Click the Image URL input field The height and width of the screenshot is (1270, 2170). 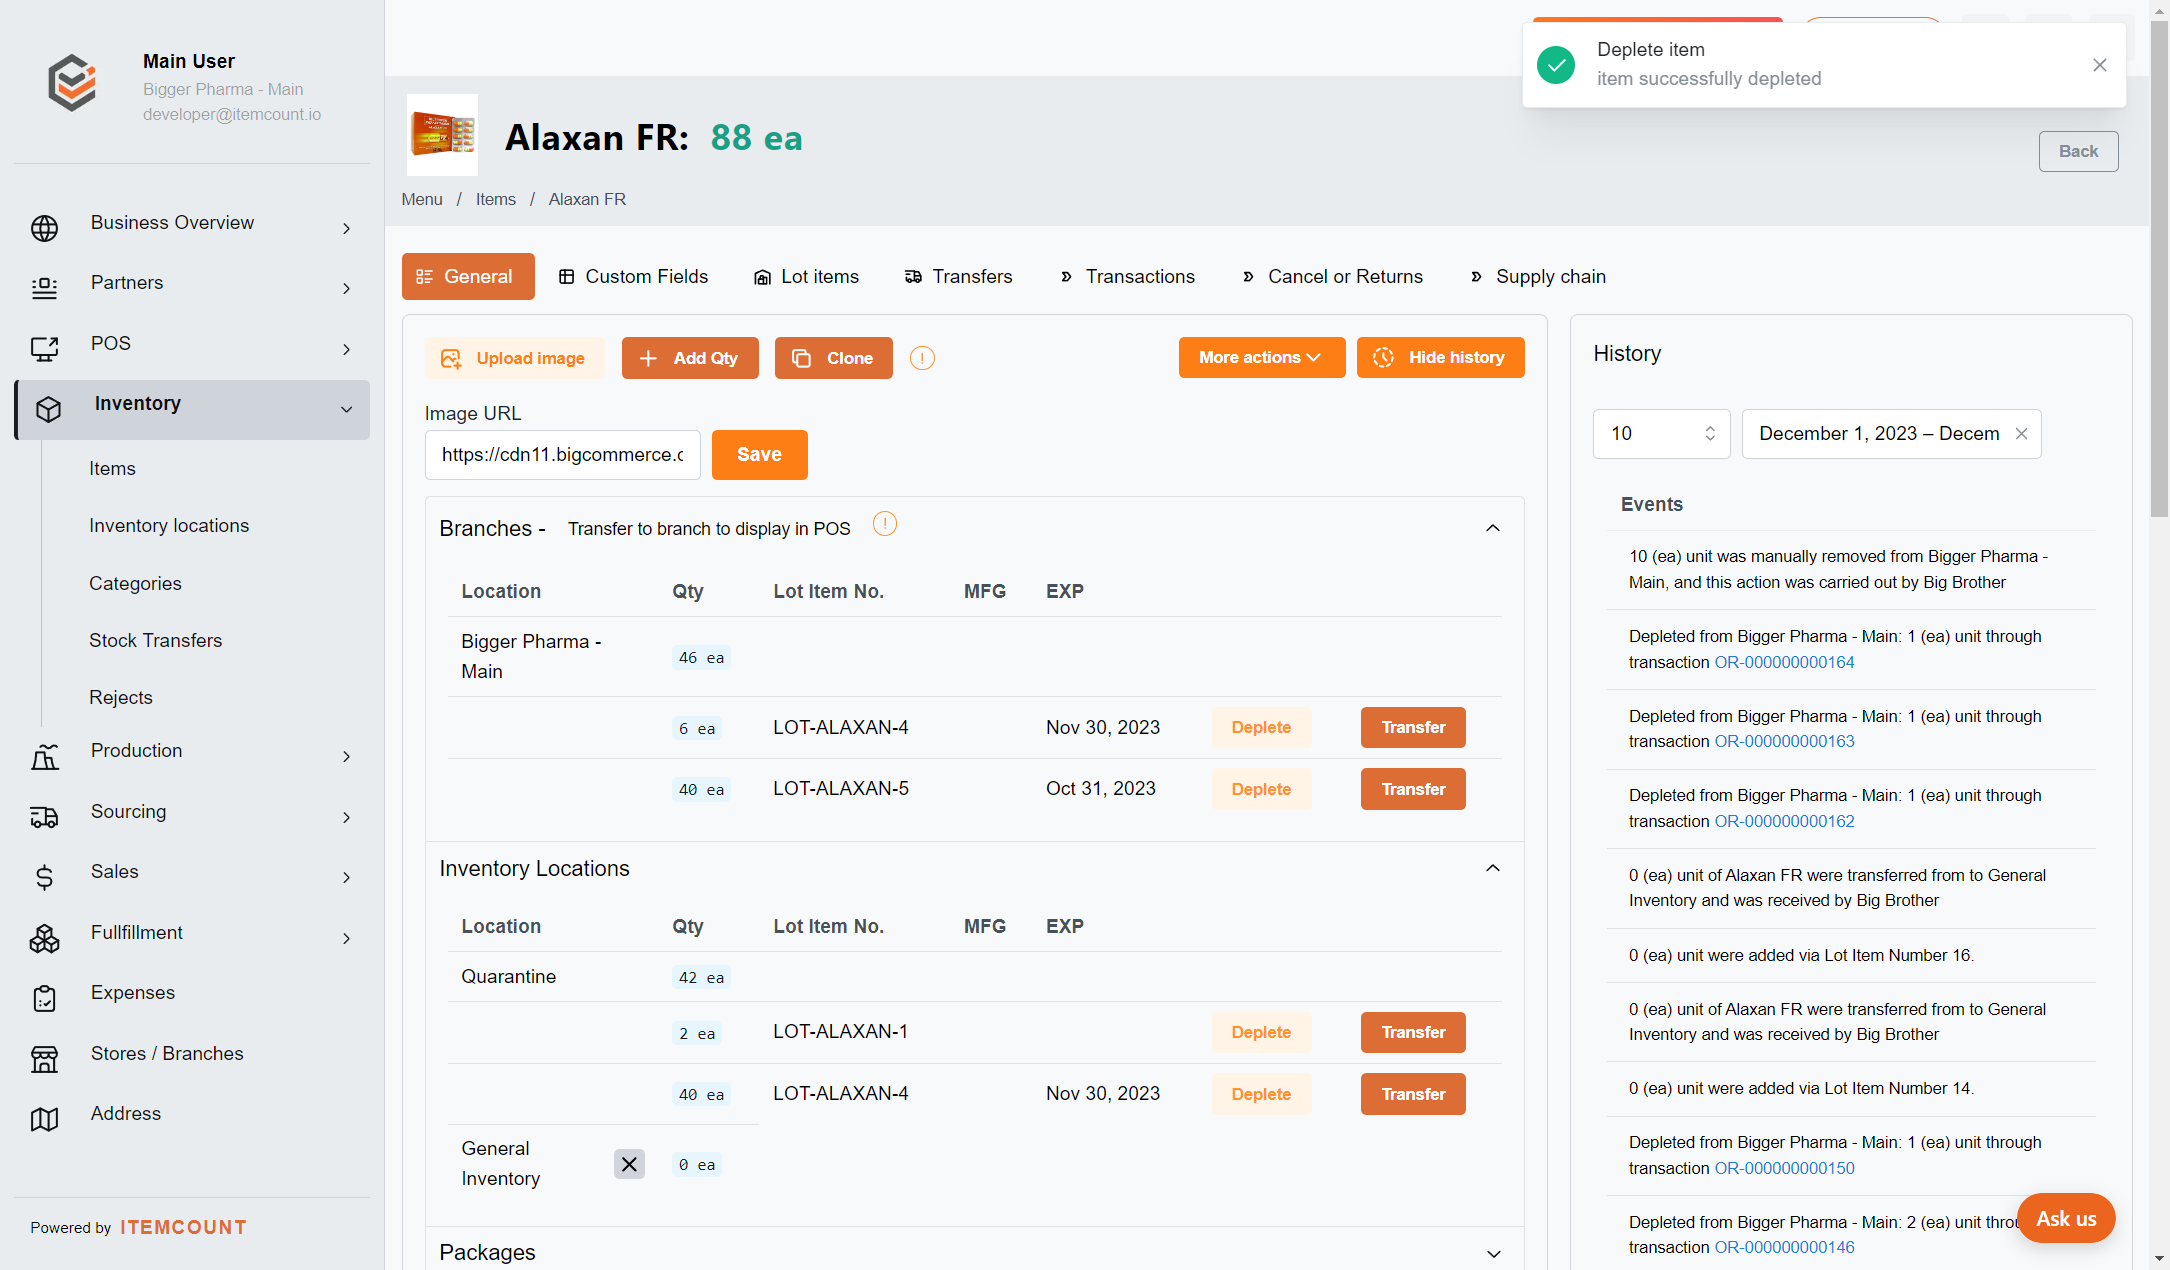[x=563, y=455]
